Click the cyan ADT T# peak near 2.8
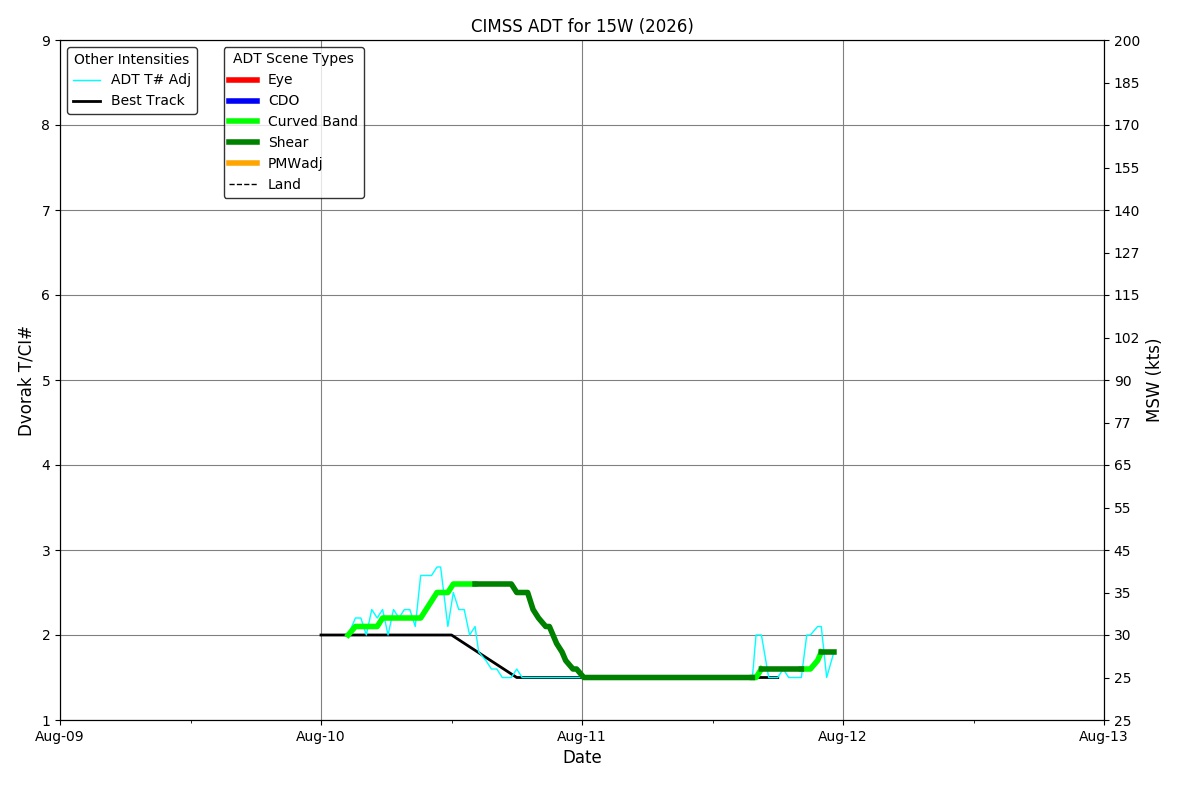 pyautogui.click(x=438, y=567)
